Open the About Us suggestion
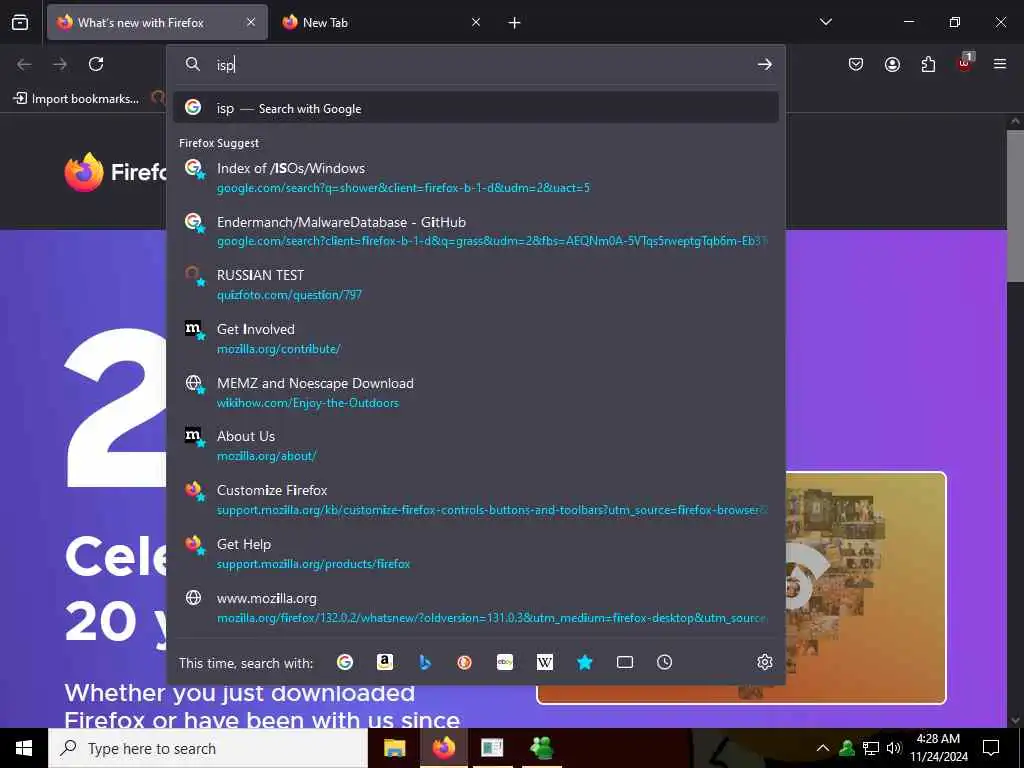 tap(476, 446)
